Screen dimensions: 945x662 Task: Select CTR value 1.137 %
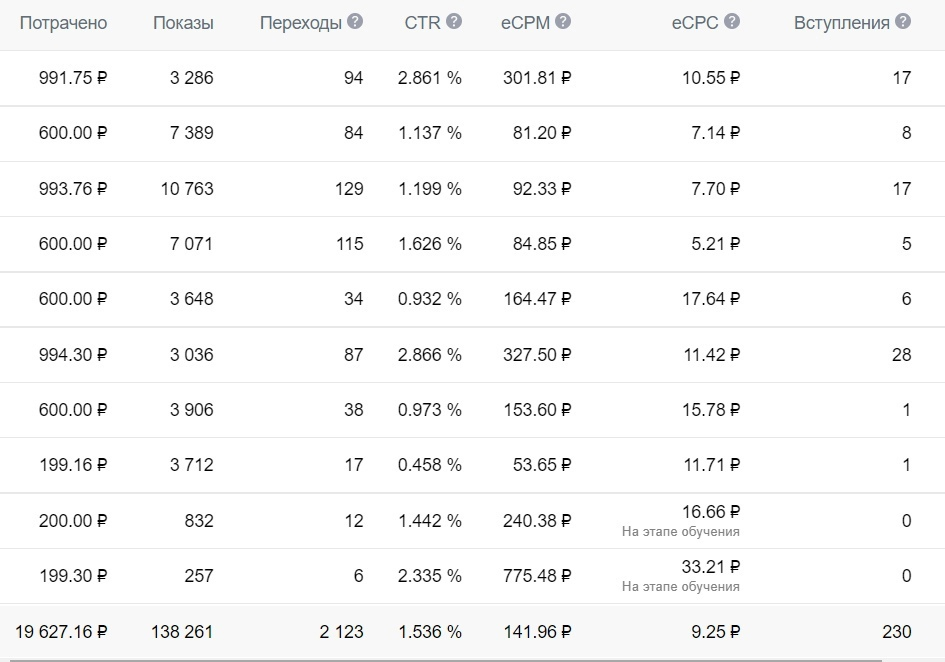[430, 133]
